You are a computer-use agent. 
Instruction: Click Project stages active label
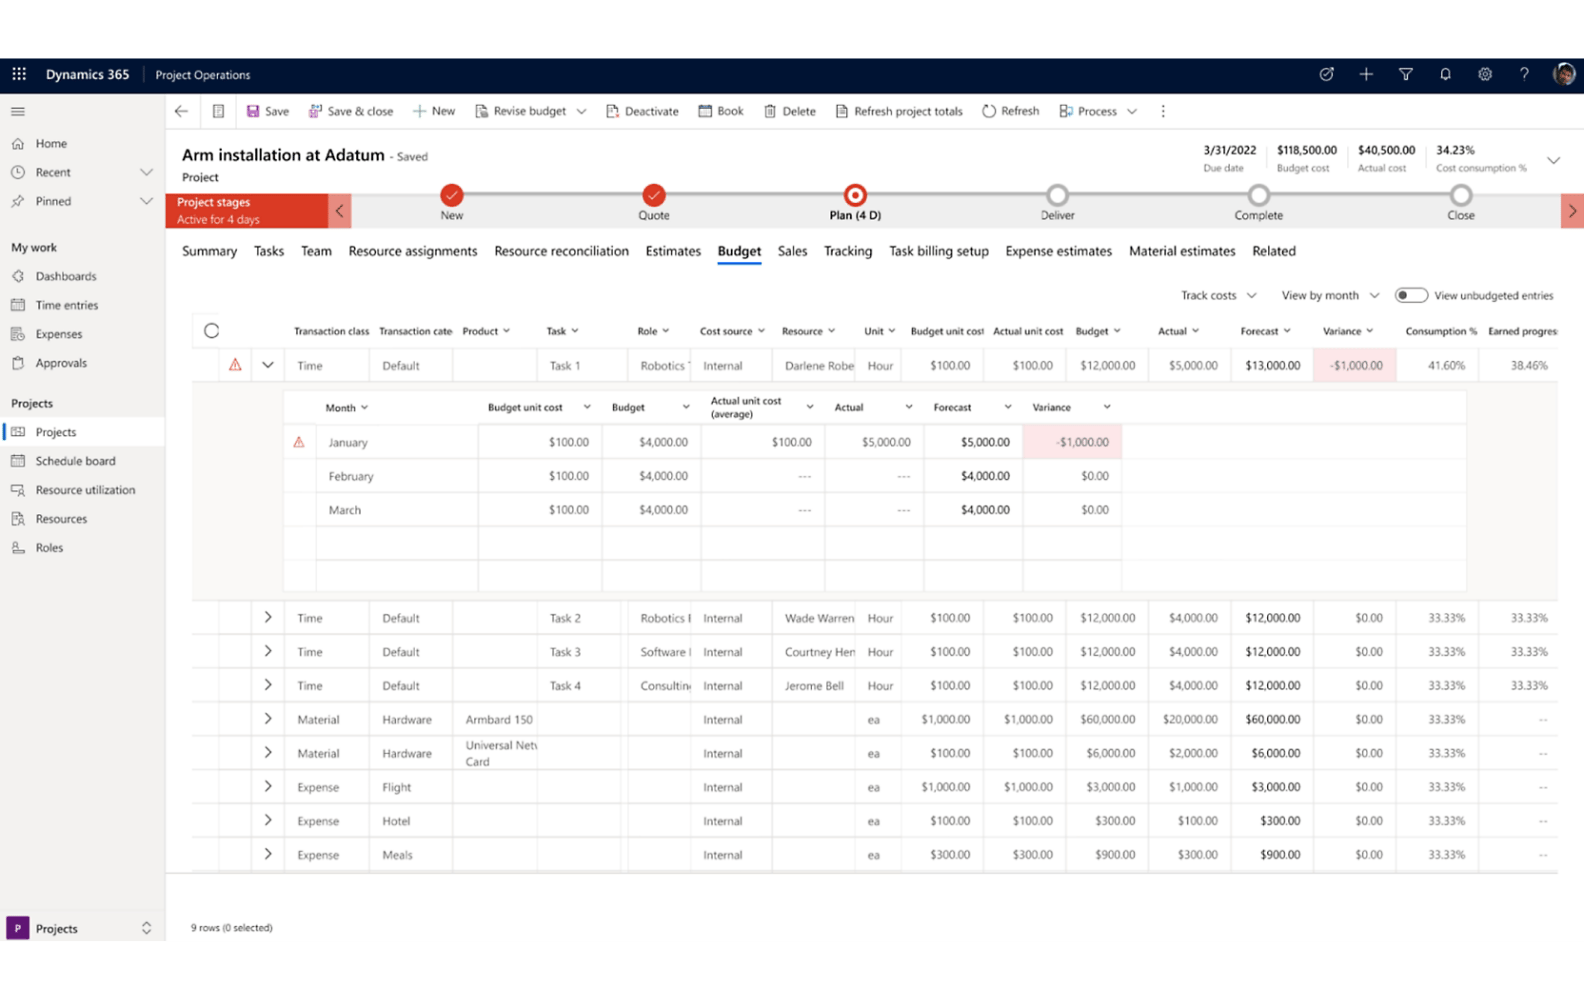click(x=246, y=211)
